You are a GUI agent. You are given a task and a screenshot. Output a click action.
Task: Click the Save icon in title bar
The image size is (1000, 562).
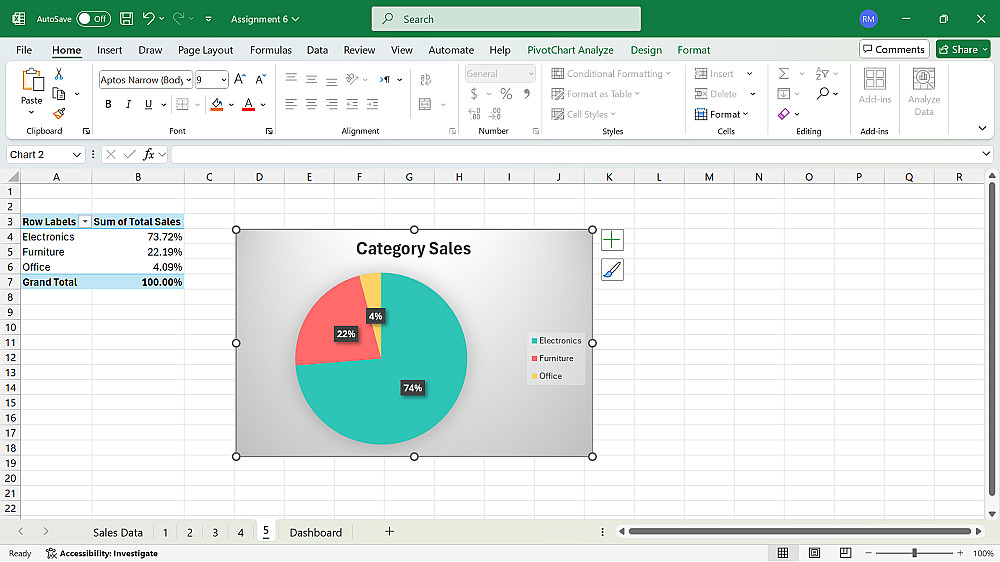126,19
